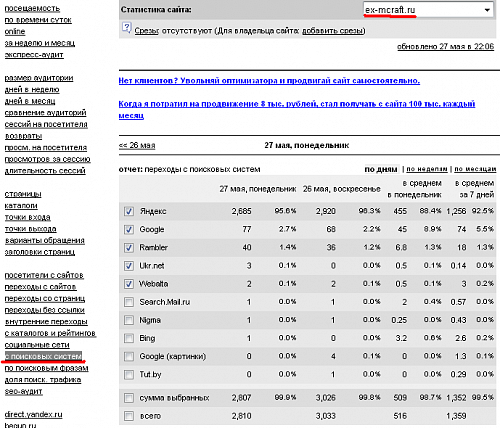This screenshot has width=500, height=428.
Task: Uncheck the Webalta checkbox
Action: tap(129, 284)
